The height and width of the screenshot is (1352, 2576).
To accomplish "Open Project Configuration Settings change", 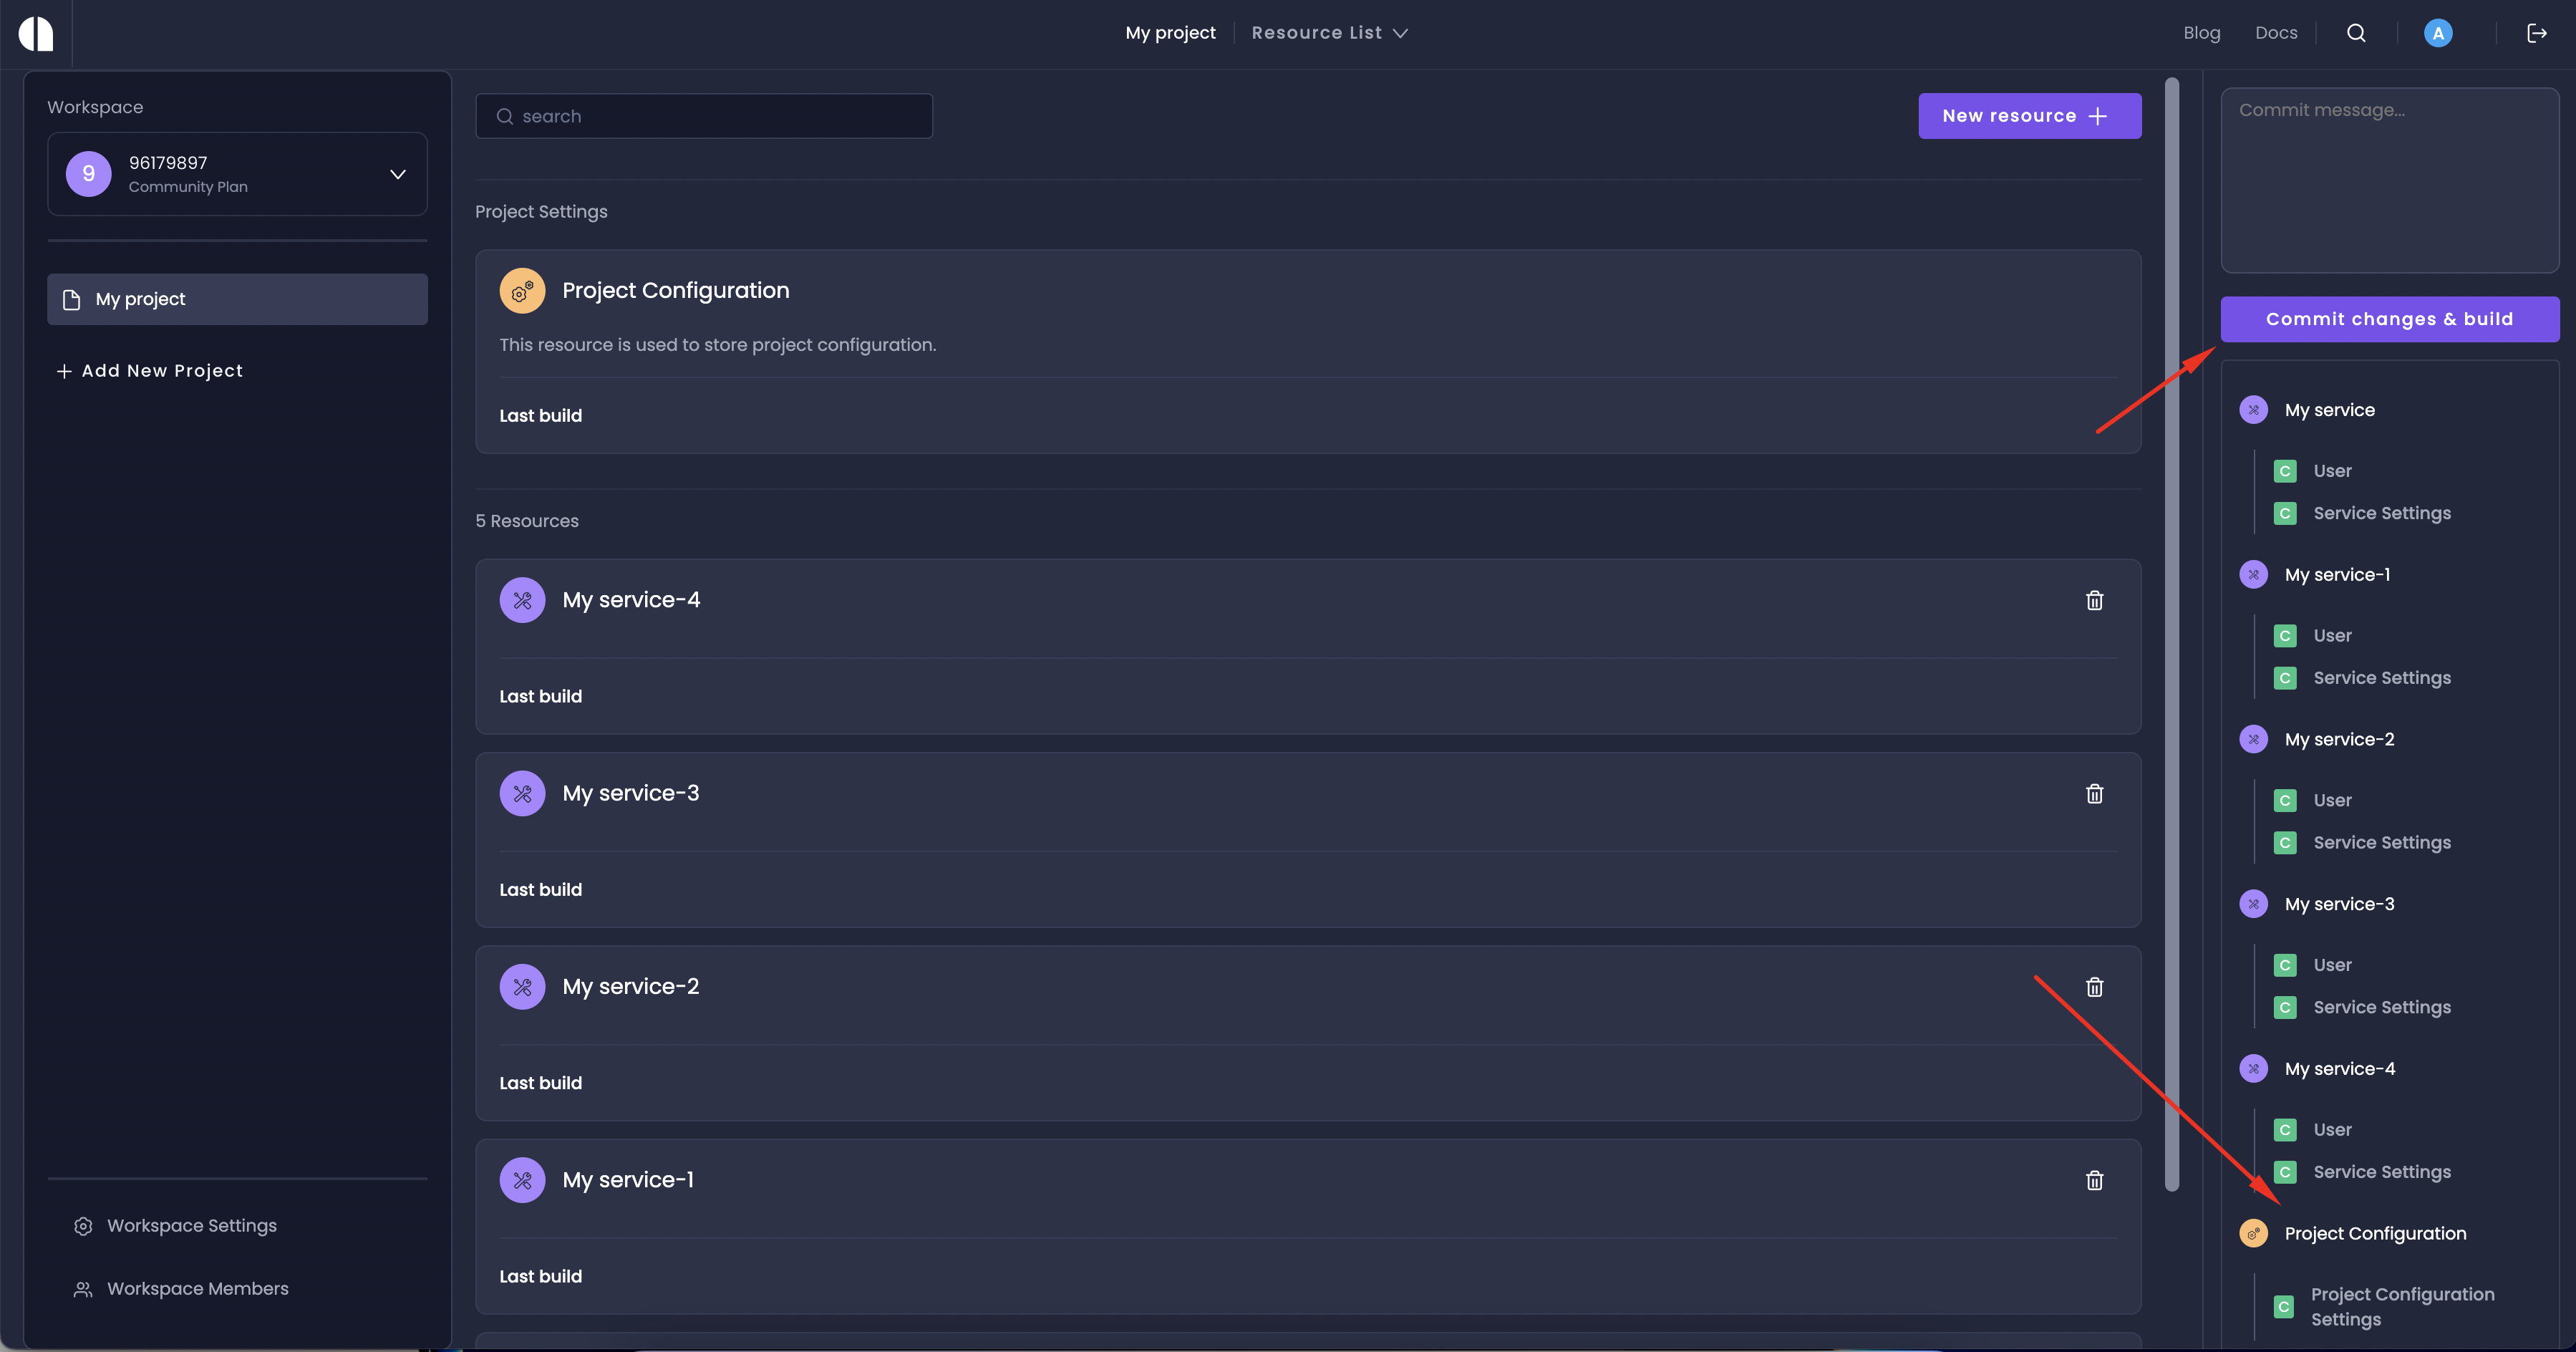I will (2402, 1307).
